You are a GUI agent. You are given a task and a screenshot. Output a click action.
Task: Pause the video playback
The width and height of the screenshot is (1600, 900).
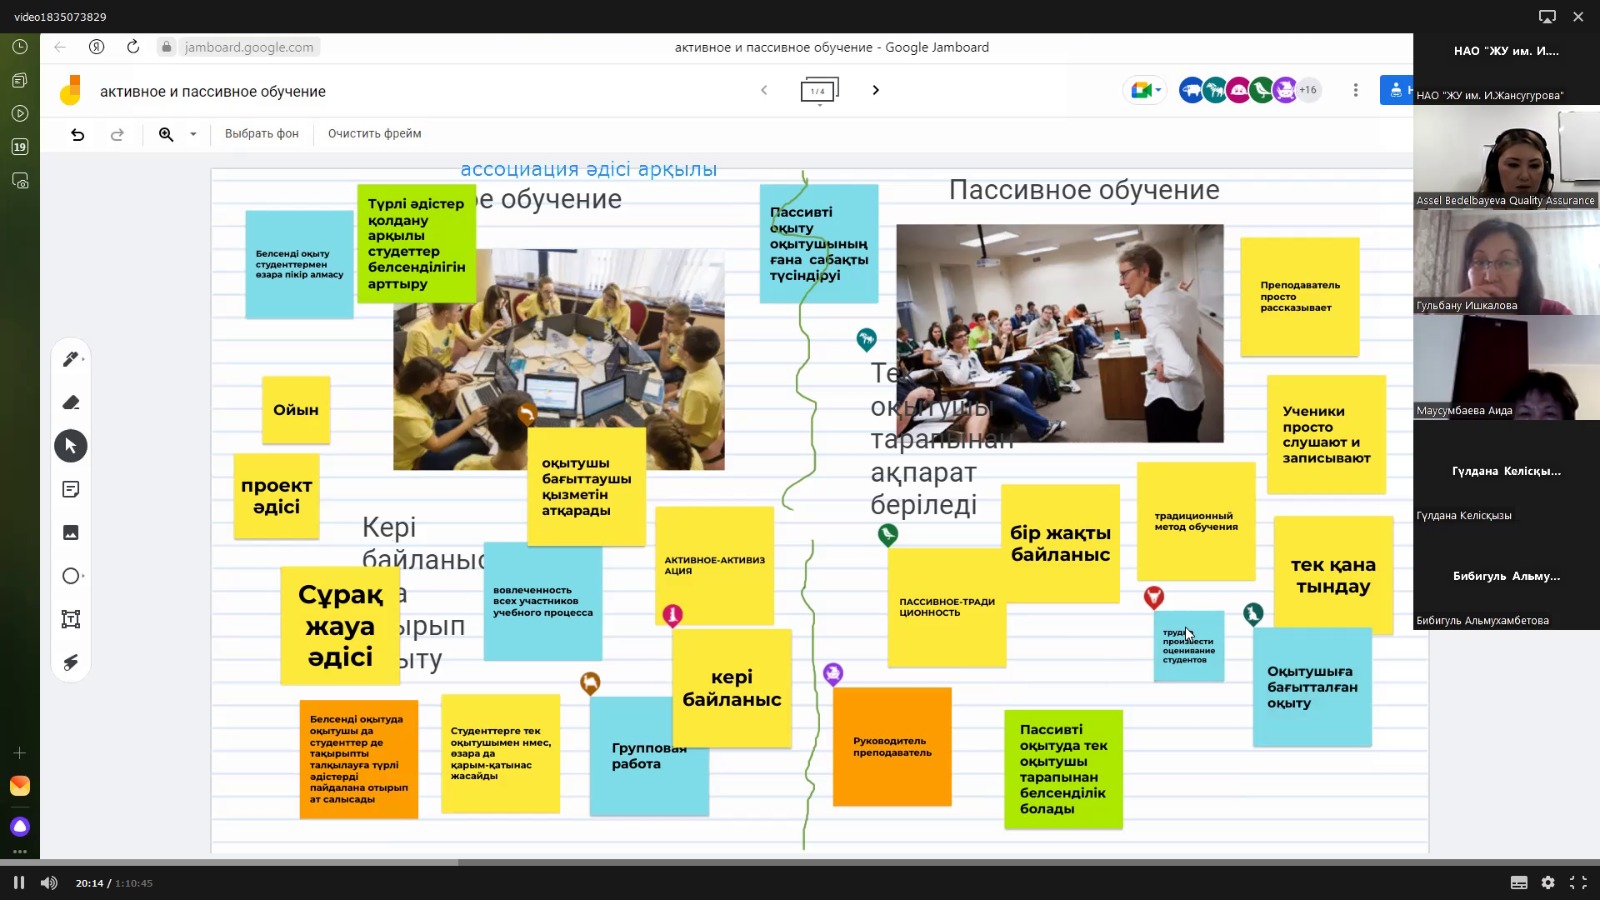click(18, 883)
